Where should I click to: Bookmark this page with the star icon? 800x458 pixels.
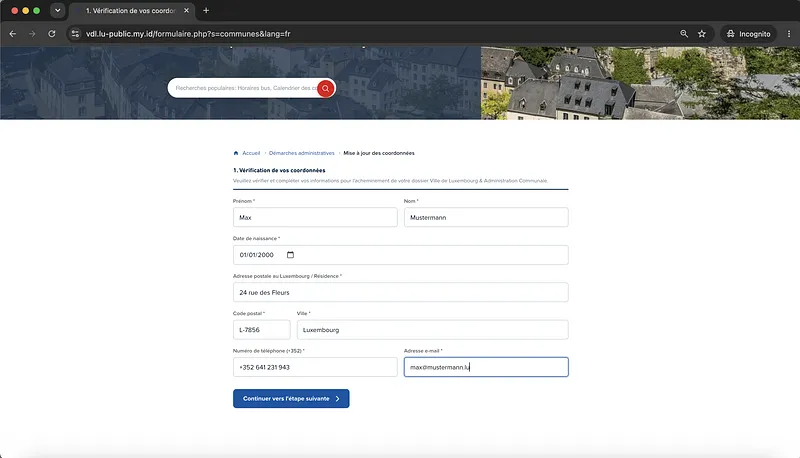[702, 34]
